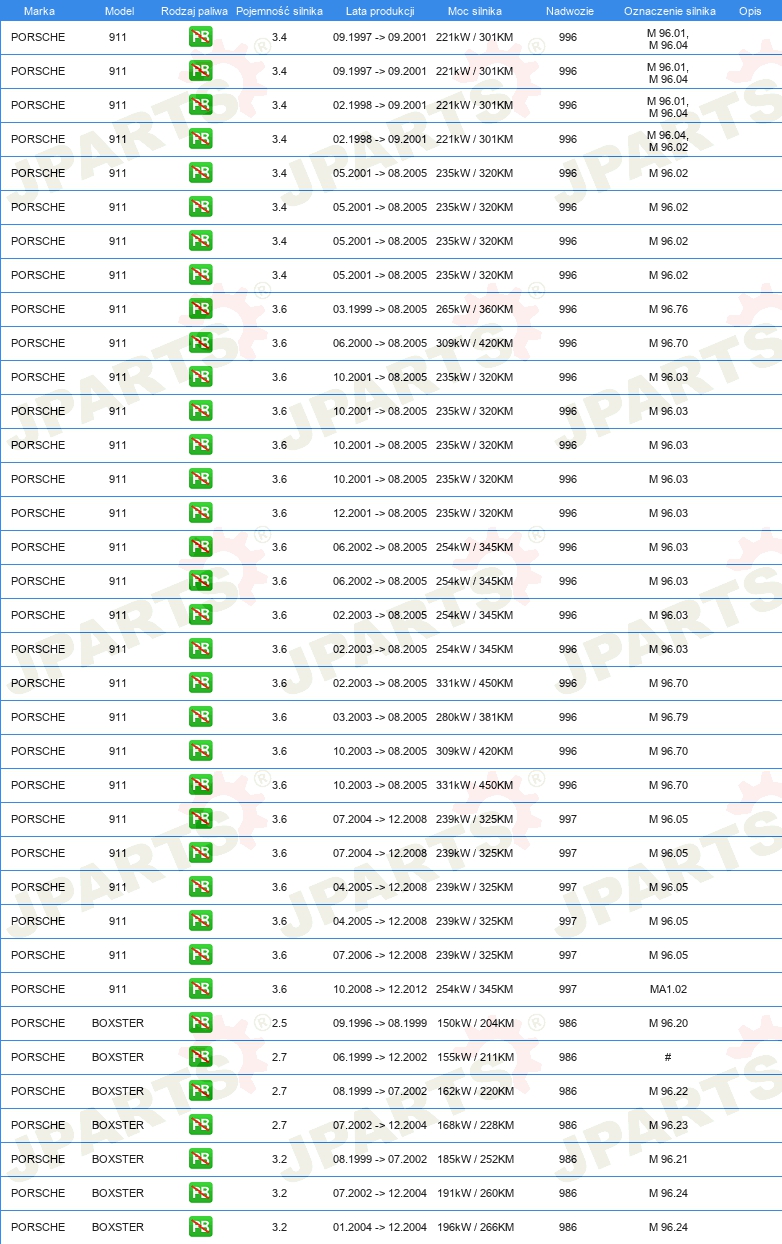782x1244 pixels.
Task: Select power cell 265kW / 360KM
Action: 474,309
